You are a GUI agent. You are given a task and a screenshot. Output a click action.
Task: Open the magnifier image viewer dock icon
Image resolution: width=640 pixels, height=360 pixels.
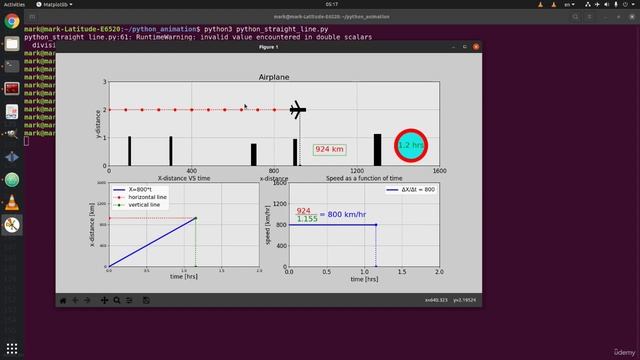(x=12, y=134)
